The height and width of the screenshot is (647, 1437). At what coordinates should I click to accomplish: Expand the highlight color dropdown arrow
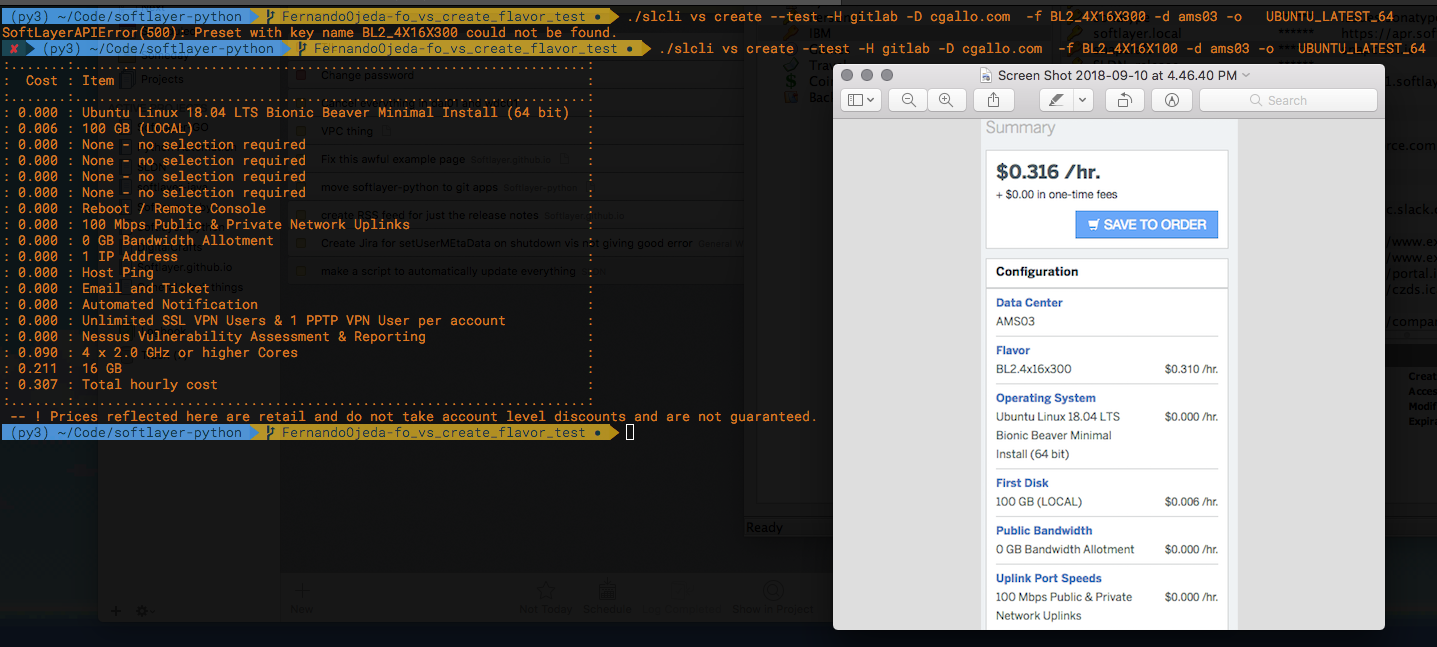1082,100
